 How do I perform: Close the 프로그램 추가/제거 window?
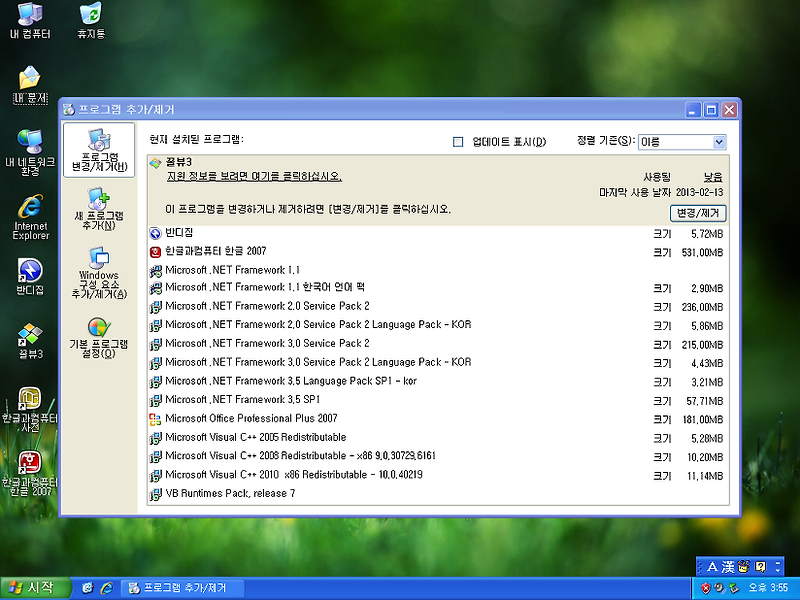(x=730, y=110)
